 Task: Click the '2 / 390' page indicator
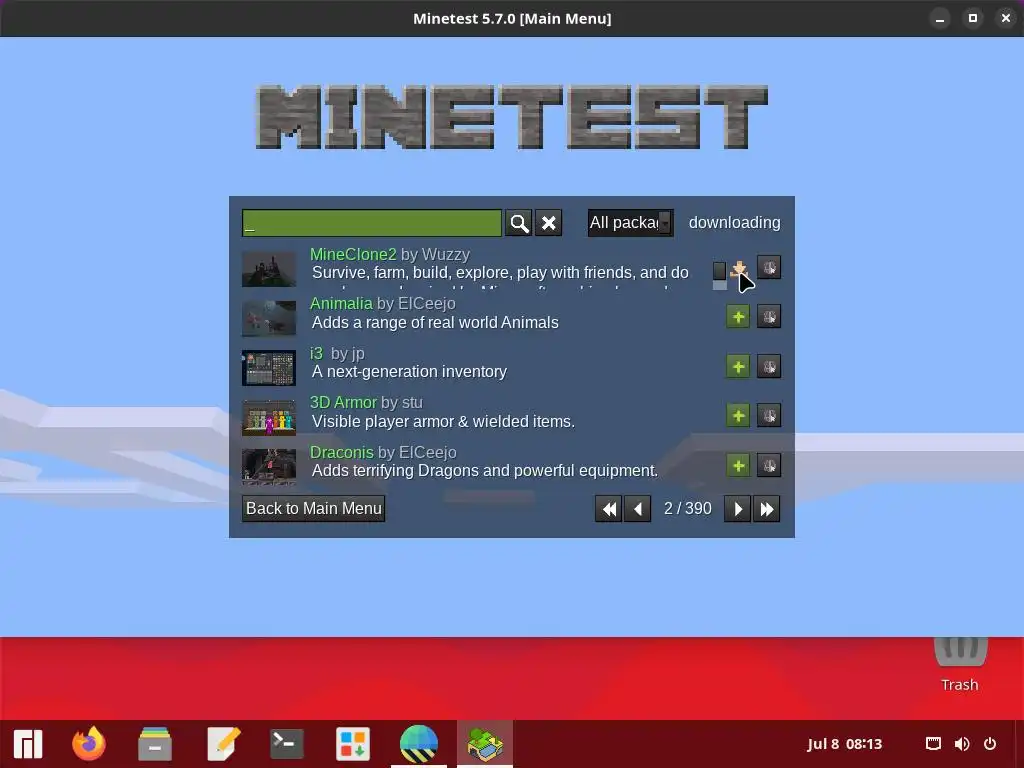tap(688, 509)
